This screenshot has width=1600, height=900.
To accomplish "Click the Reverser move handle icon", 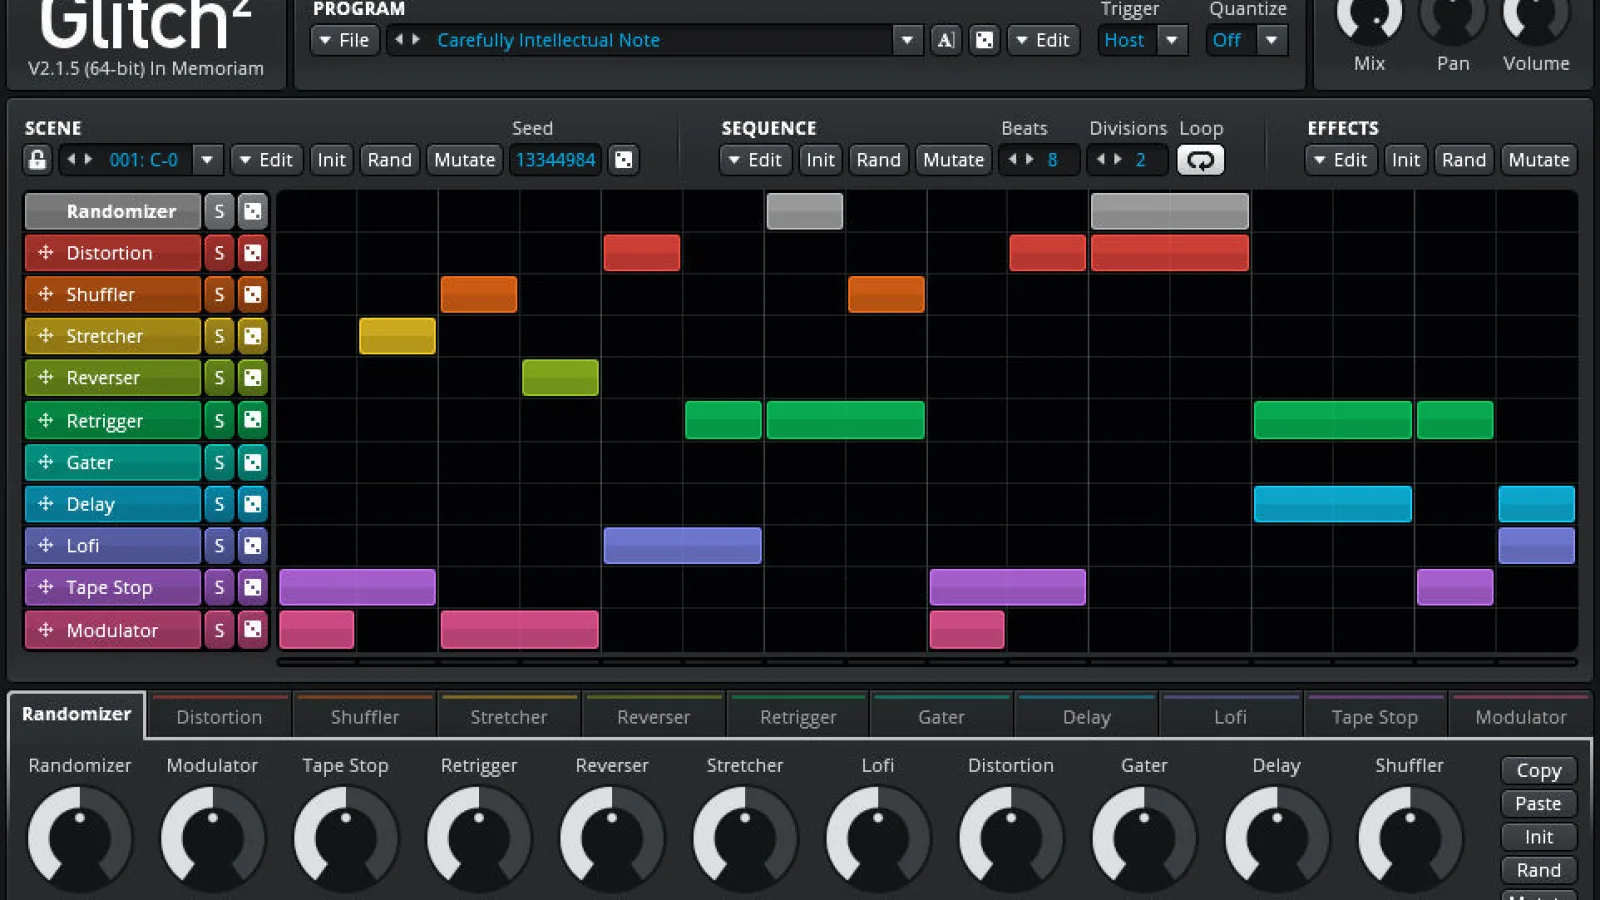I will click(45, 378).
